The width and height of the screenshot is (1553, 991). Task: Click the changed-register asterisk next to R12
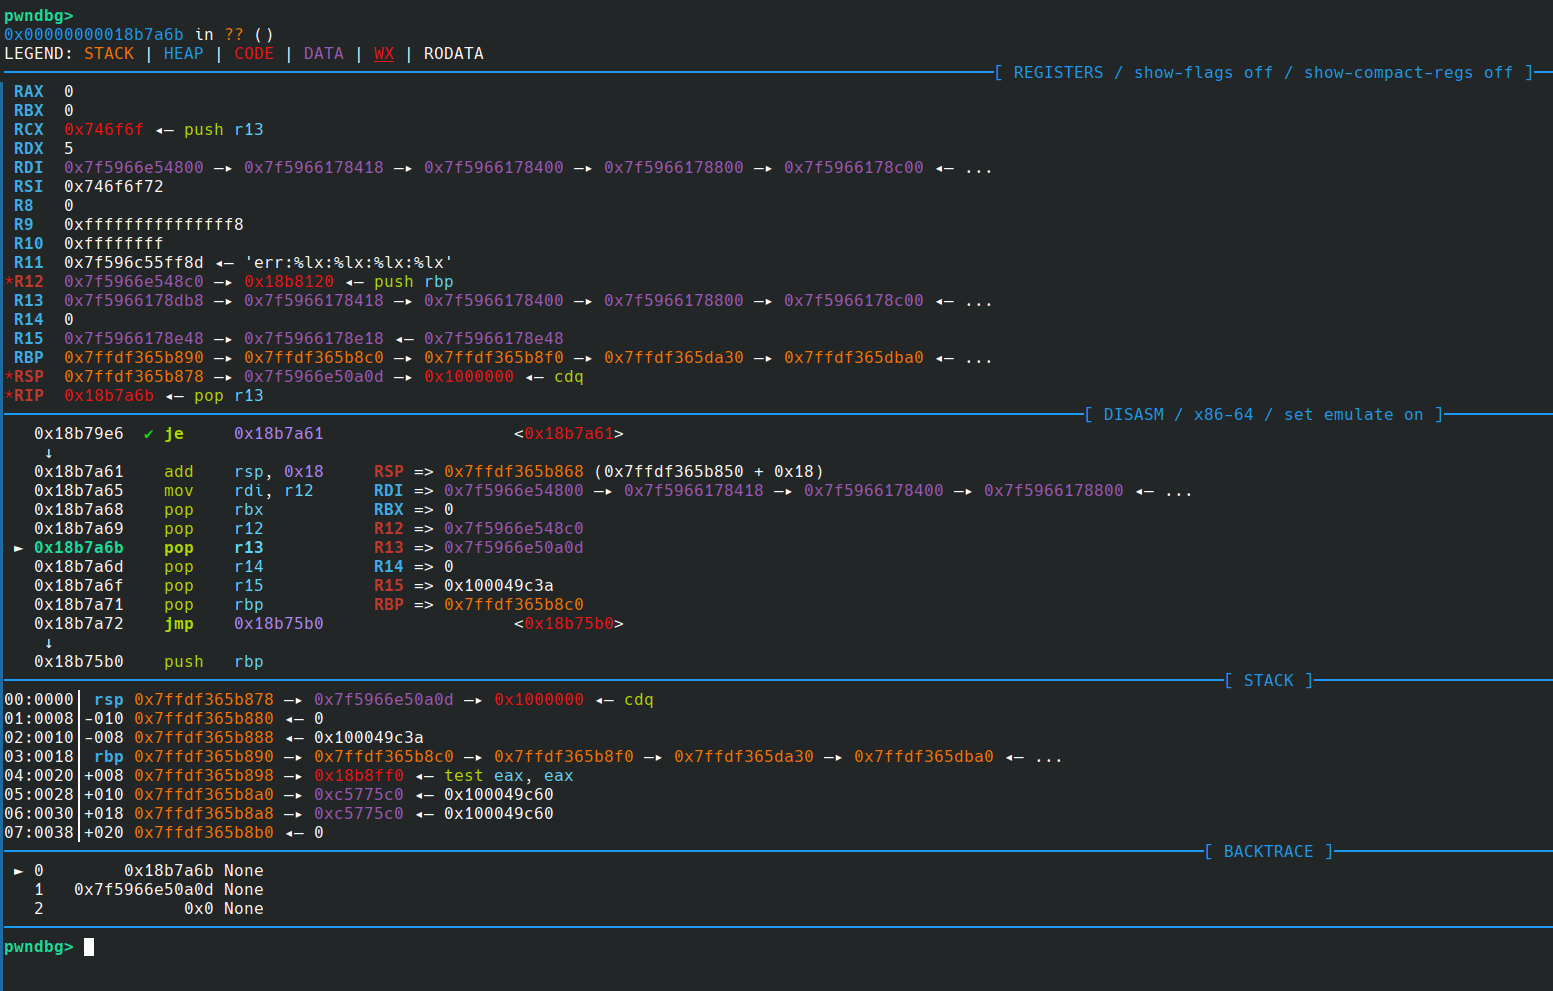(x=9, y=282)
